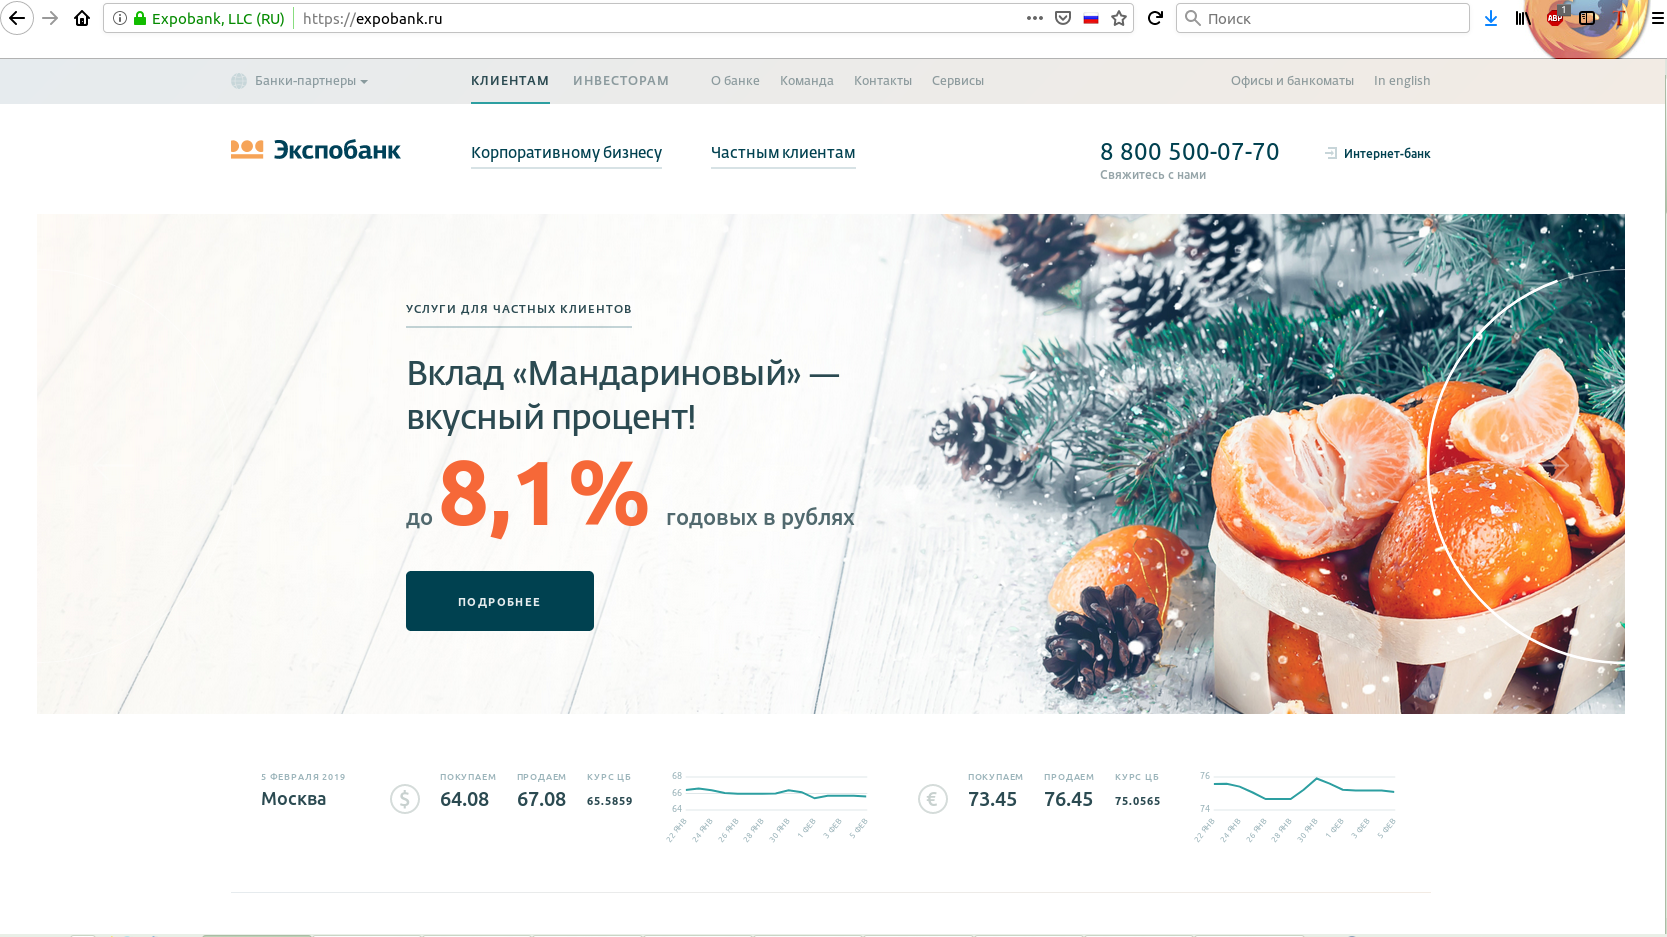Open the downloads arrow icon

(x=1491, y=18)
